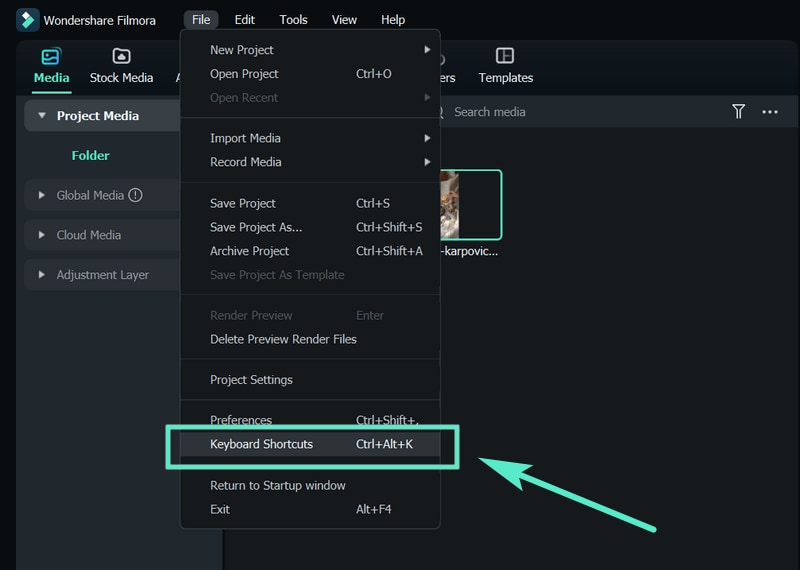The image size is (800, 570).
Task: Expand the Cloud Media section
Action: pos(42,235)
